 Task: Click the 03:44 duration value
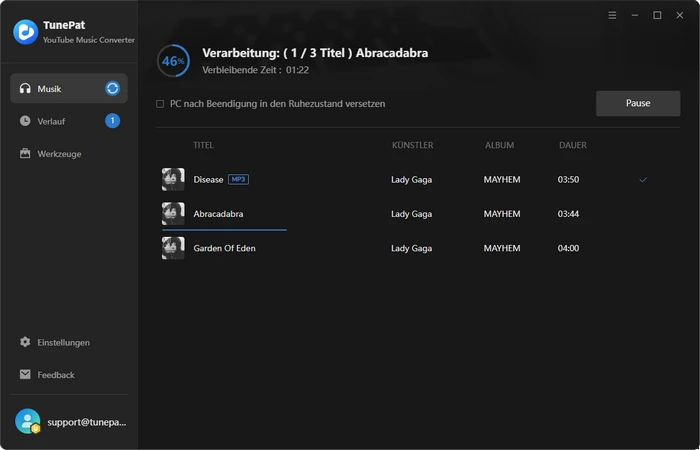pyautogui.click(x=568, y=214)
